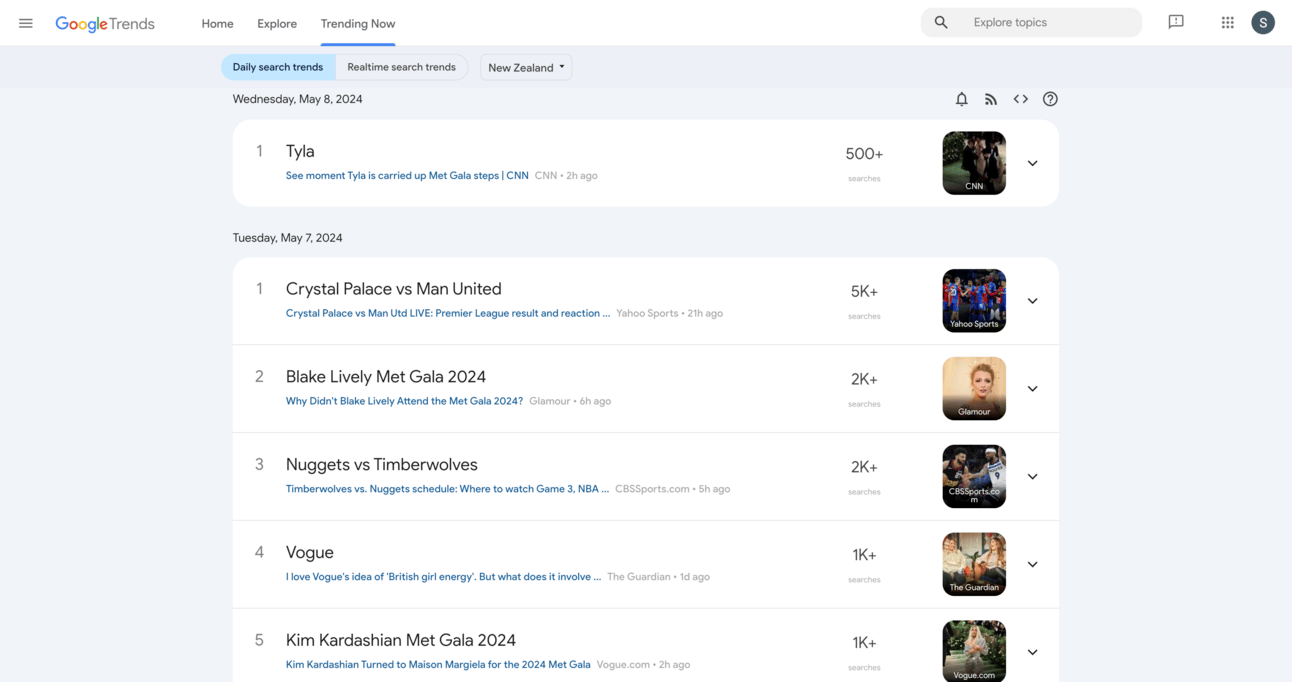Open the RSS feed icon
The image size is (1292, 682).
coord(991,99)
